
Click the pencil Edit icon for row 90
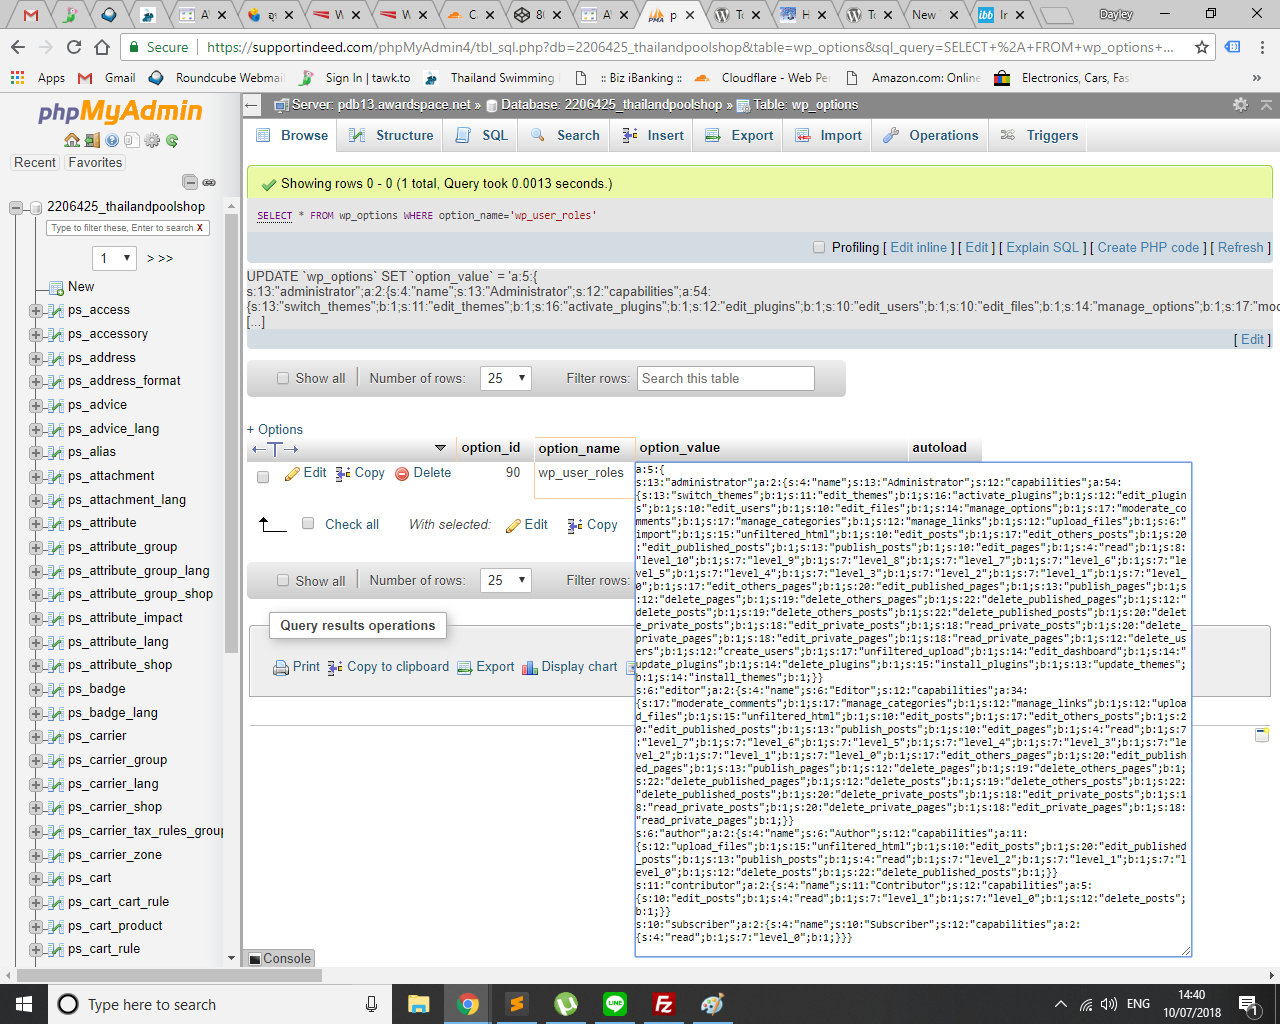pyautogui.click(x=292, y=473)
